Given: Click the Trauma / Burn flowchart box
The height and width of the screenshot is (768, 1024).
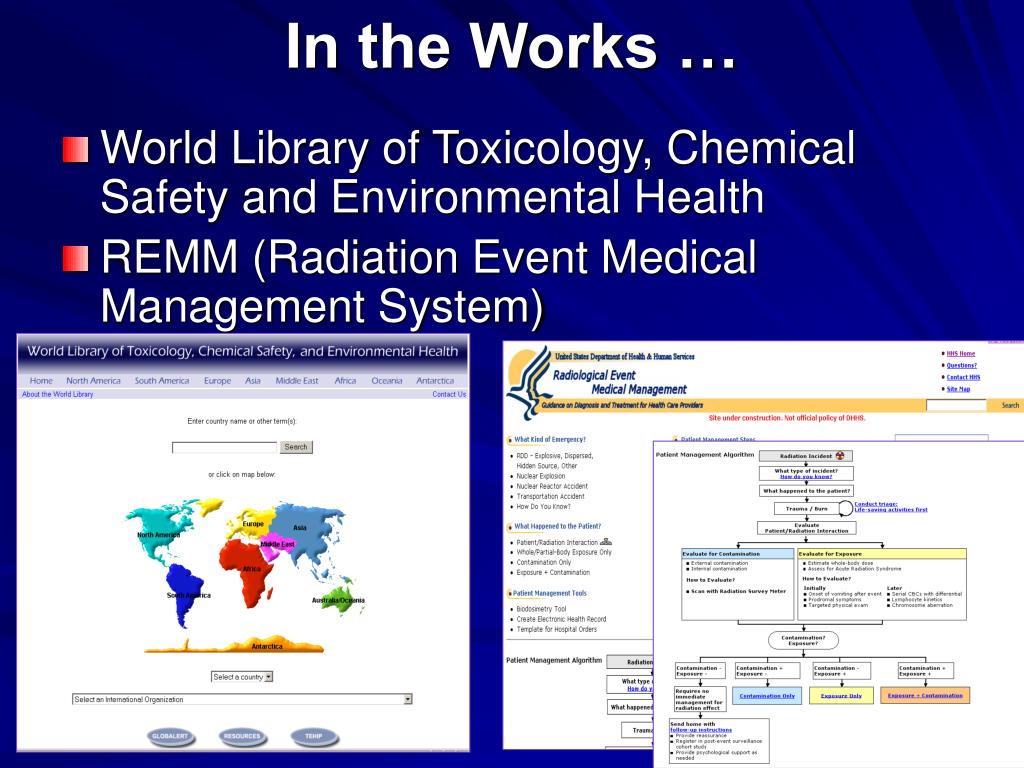Looking at the screenshot, I should coord(806,509).
